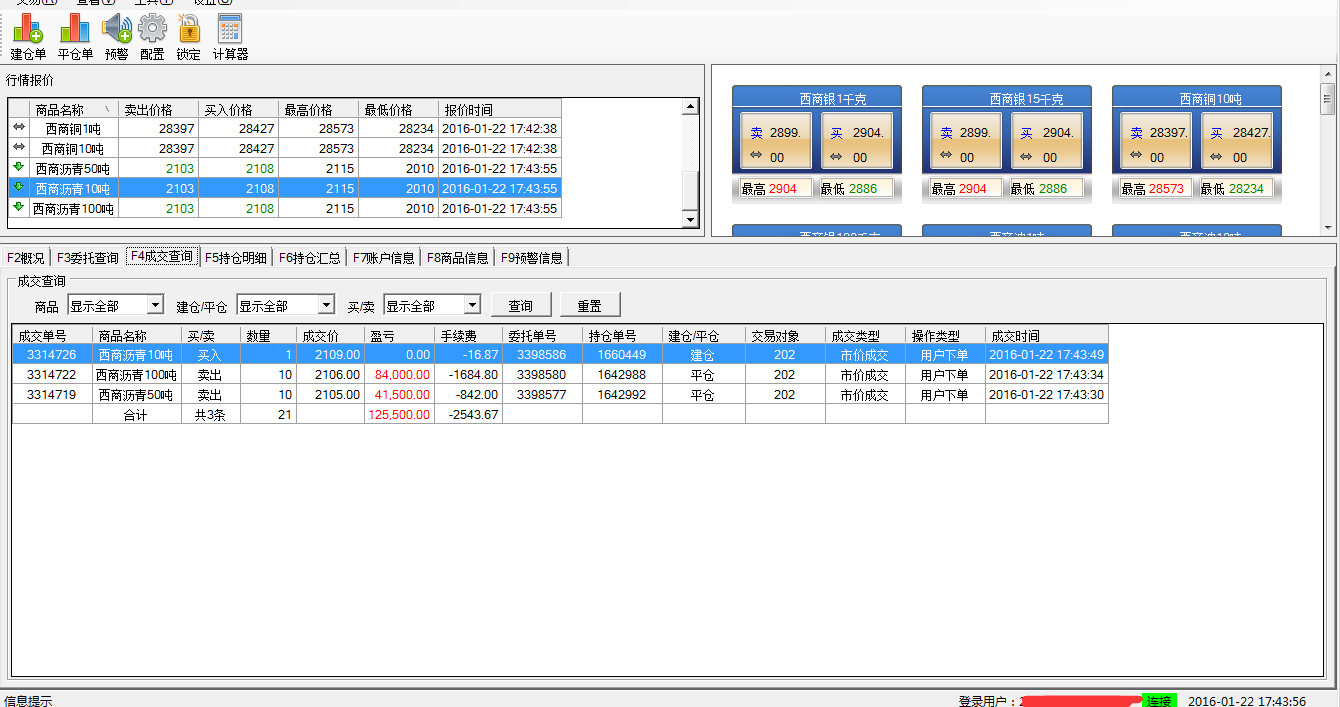Open the 建仓单 new position order icon
This screenshot has height=707, width=1340.
point(28,37)
